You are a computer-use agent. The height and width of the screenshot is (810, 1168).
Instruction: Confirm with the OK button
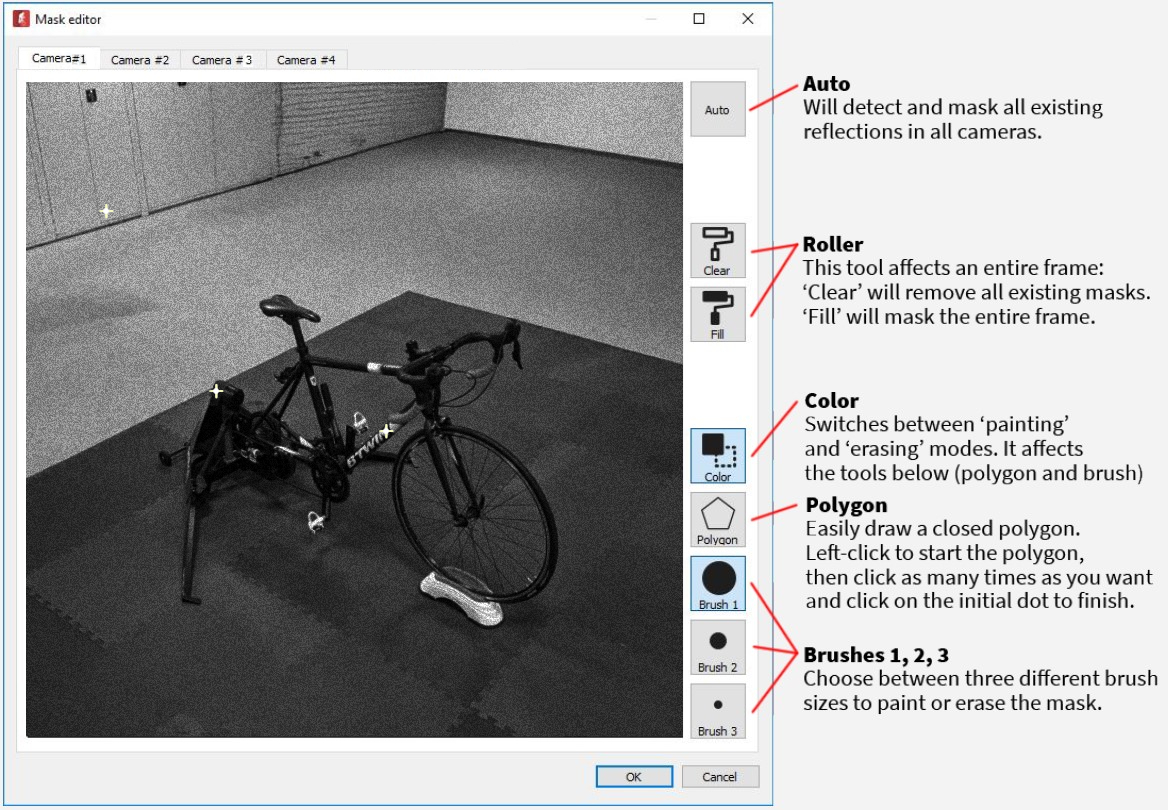tap(634, 776)
